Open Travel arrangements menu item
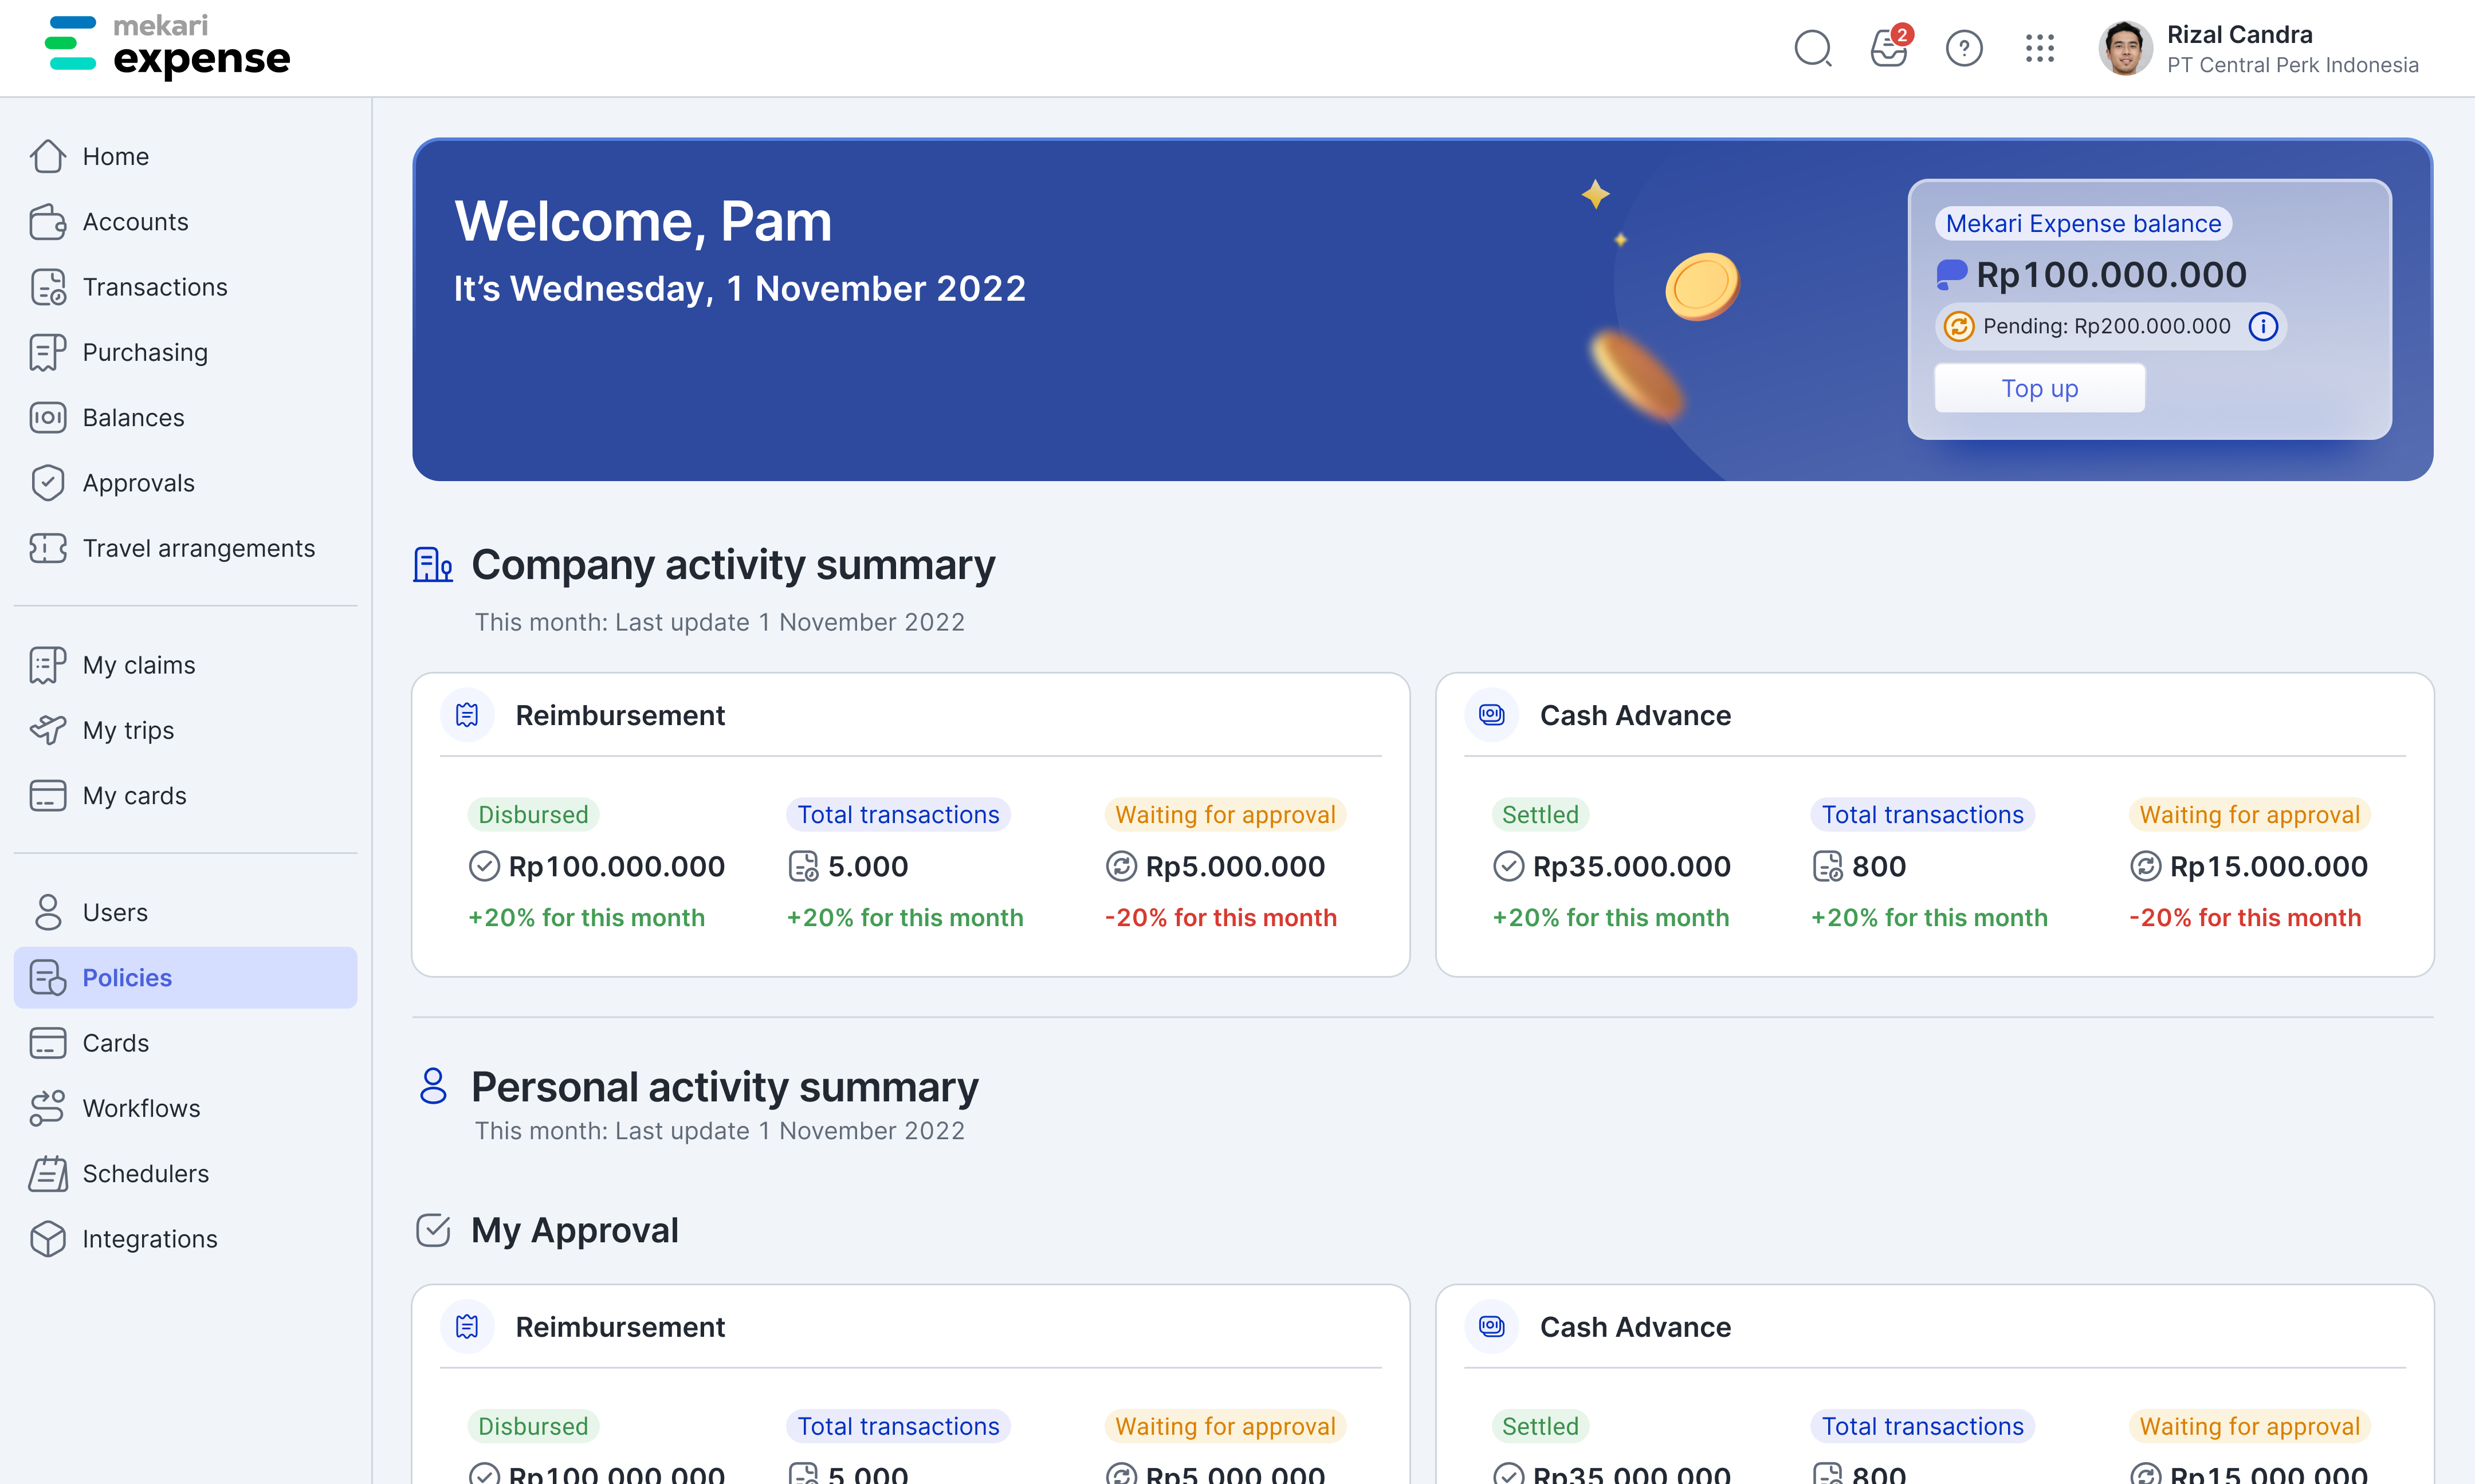The width and height of the screenshot is (2475, 1484). [198, 548]
